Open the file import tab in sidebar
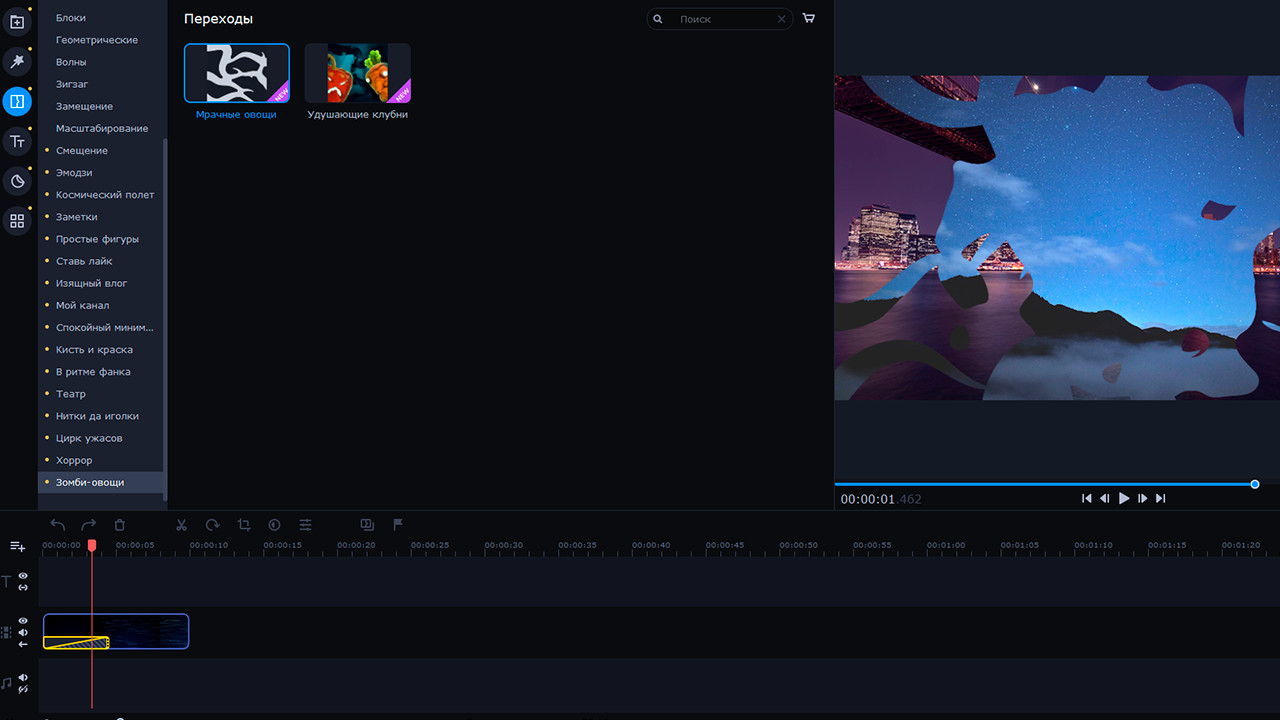1280x720 pixels. click(17, 22)
